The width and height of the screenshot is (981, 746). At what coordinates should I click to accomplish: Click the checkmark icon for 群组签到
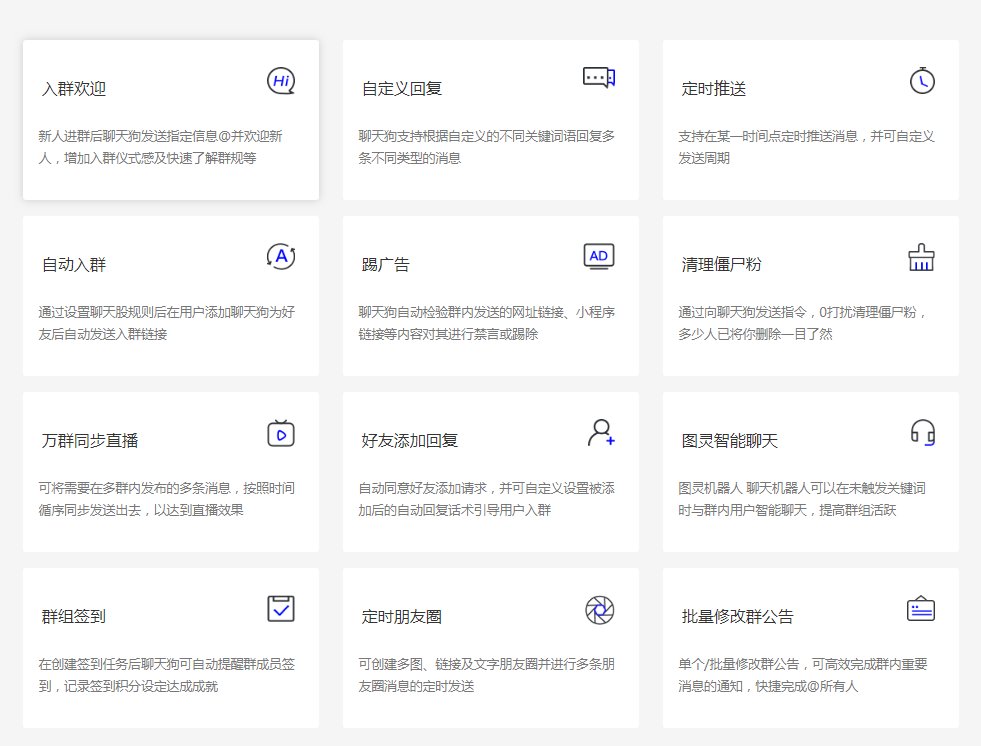[280, 609]
